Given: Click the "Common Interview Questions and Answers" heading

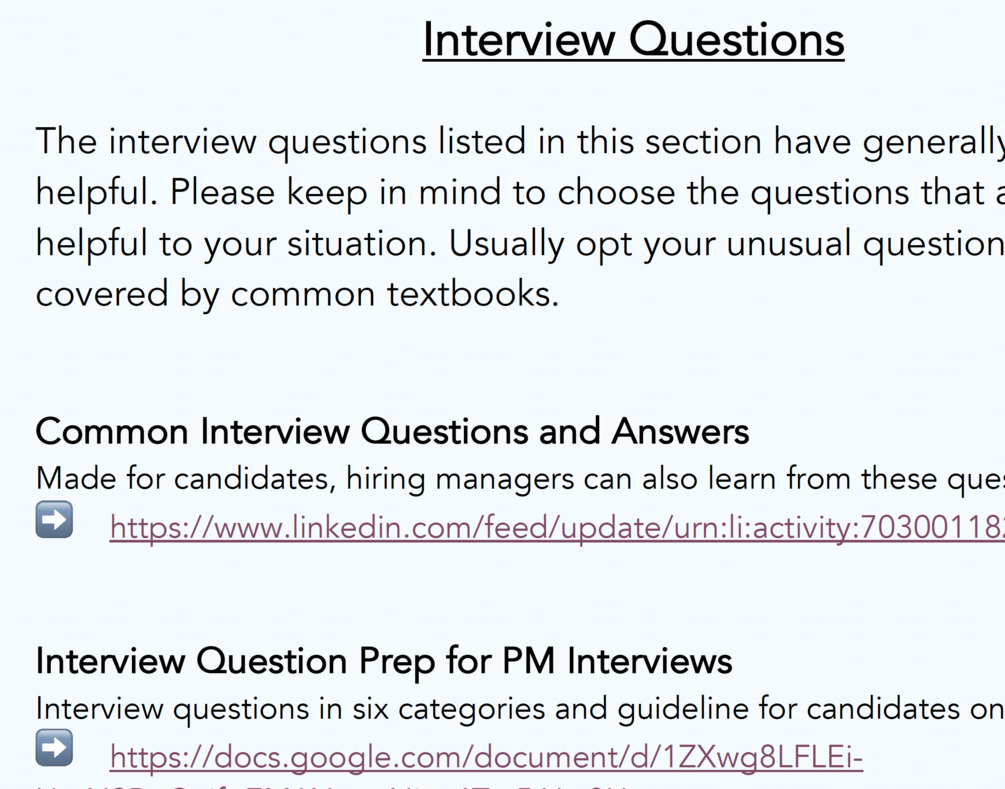Looking at the screenshot, I should (x=392, y=432).
